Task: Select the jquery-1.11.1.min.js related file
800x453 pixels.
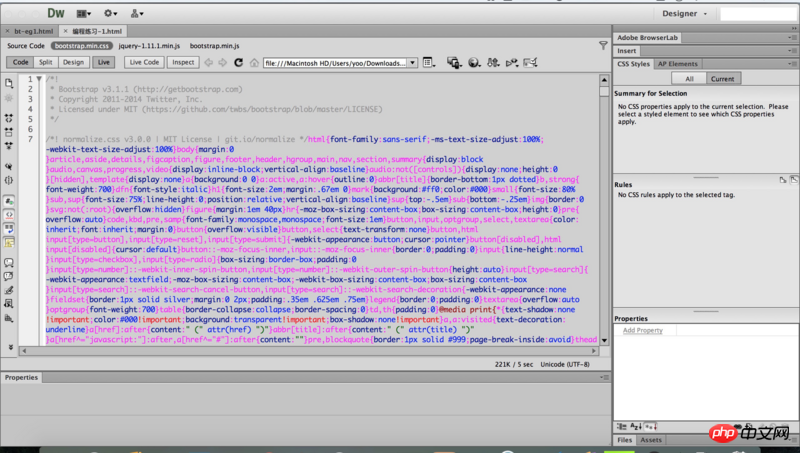Action: pos(149,46)
